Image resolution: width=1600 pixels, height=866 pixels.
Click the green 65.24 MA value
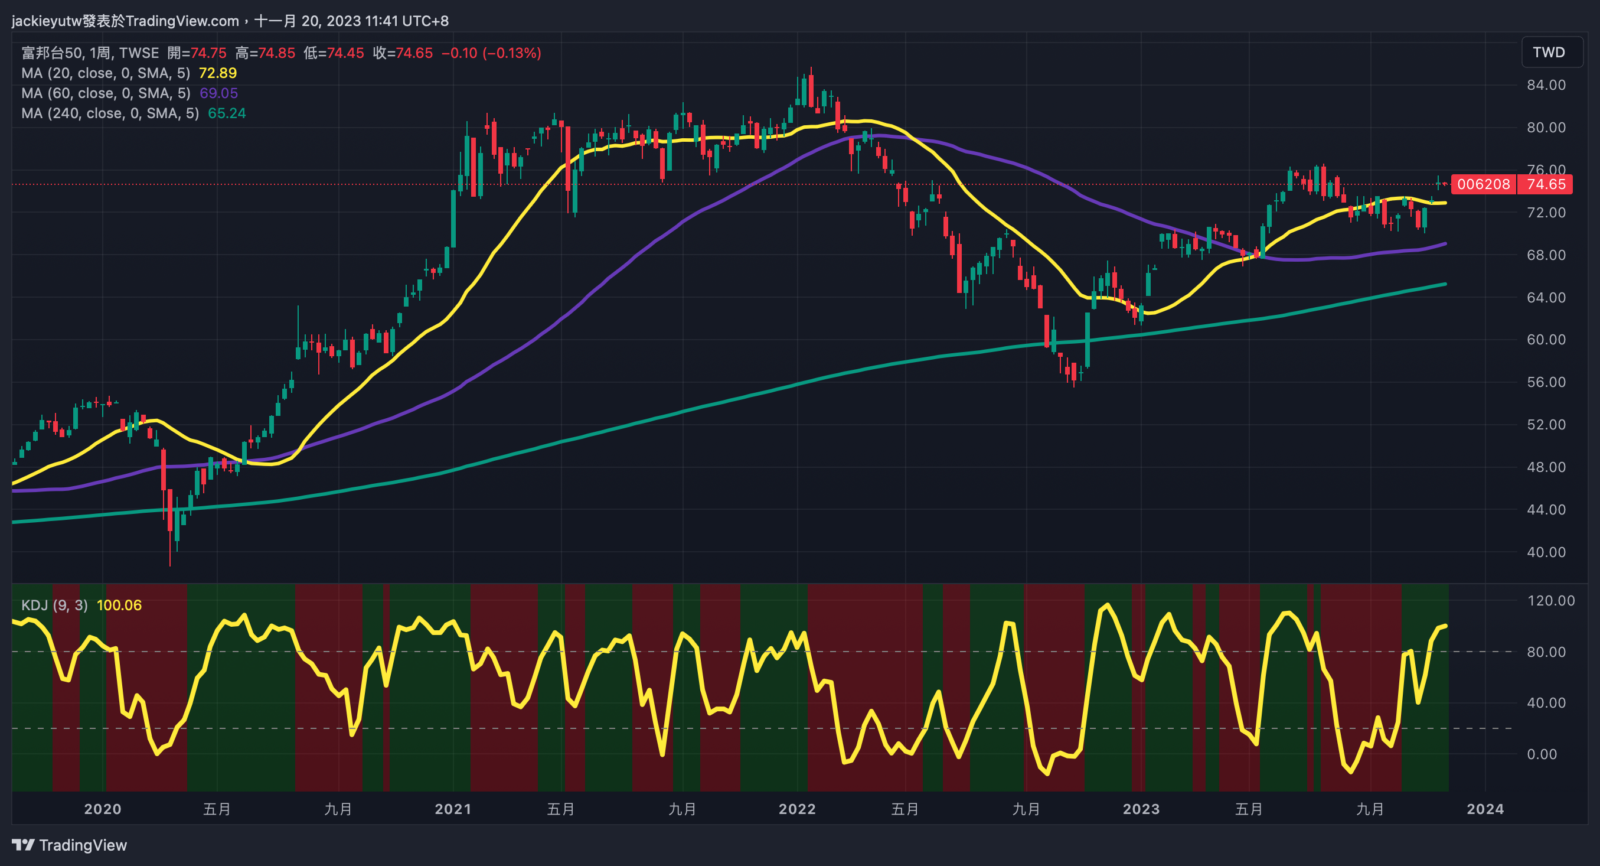click(x=227, y=113)
